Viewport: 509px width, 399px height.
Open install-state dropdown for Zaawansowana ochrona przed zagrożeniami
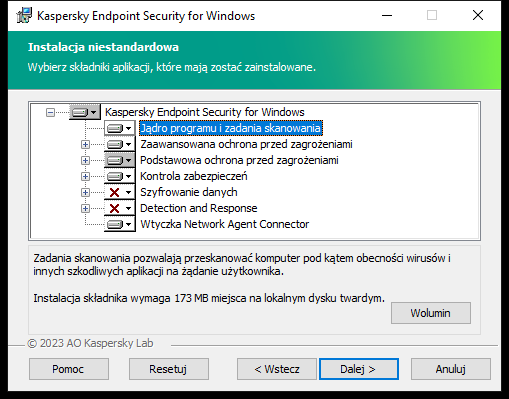[120, 144]
